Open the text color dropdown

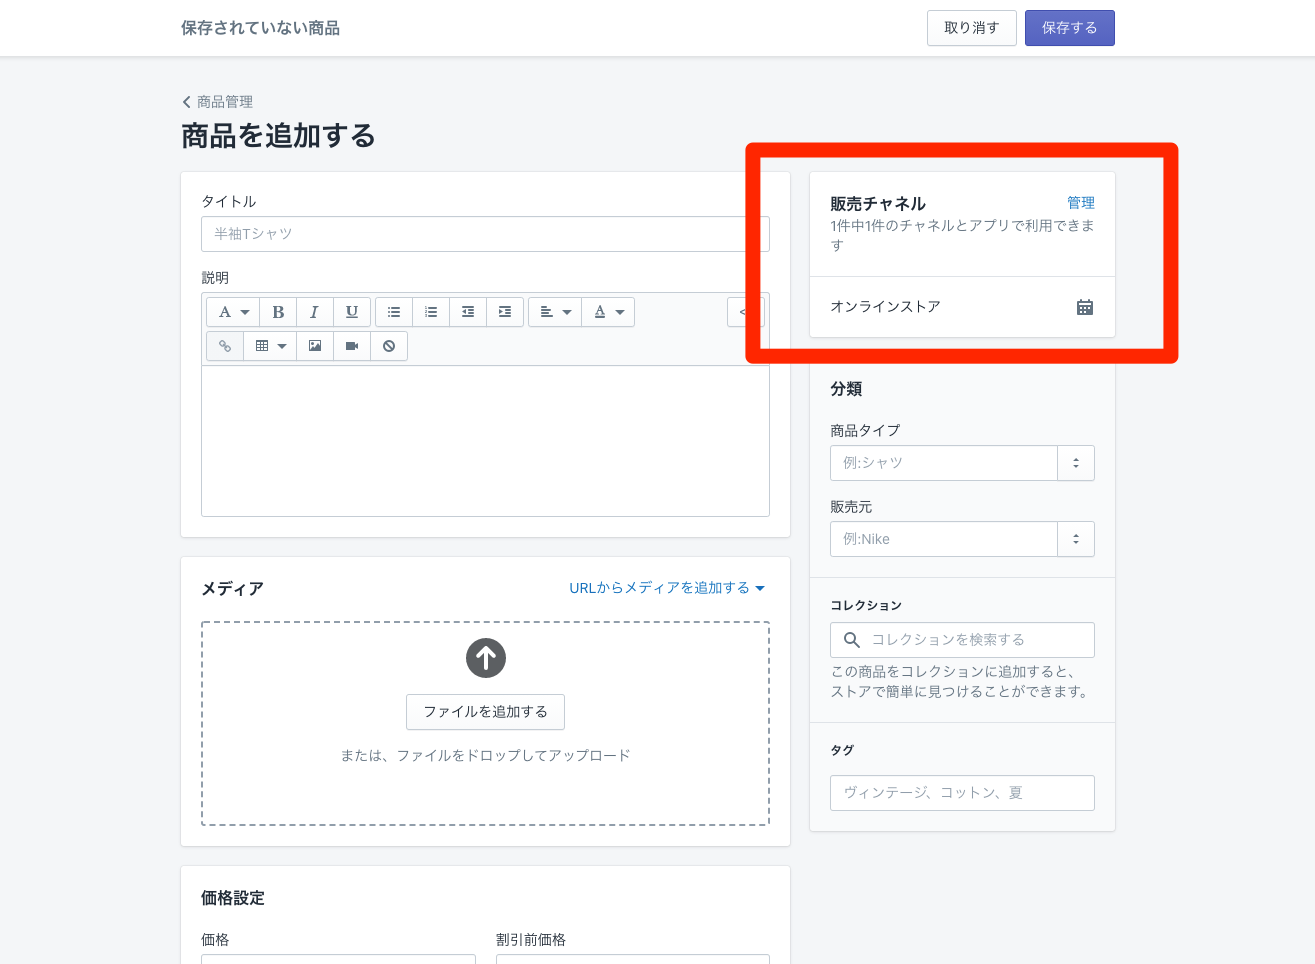[608, 311]
